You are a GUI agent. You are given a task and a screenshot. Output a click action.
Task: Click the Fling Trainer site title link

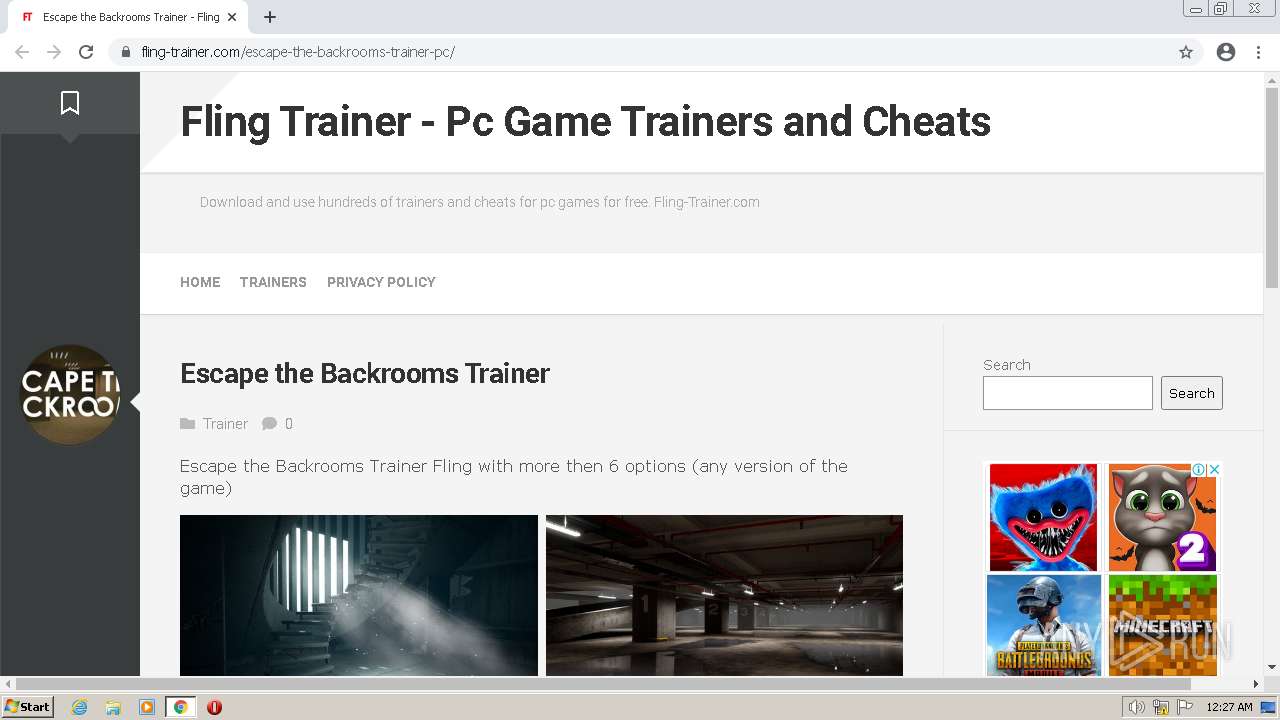585,122
